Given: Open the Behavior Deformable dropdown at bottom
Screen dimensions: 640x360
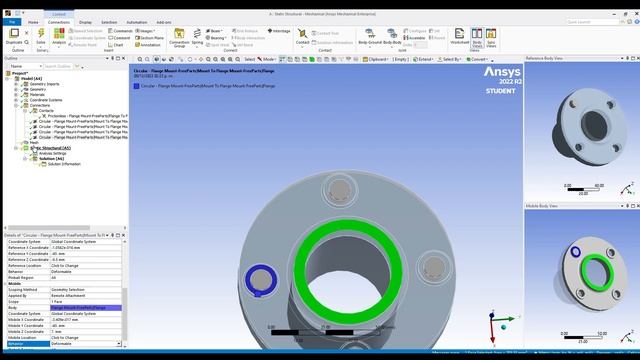Looking at the screenshot, I should 119,344.
